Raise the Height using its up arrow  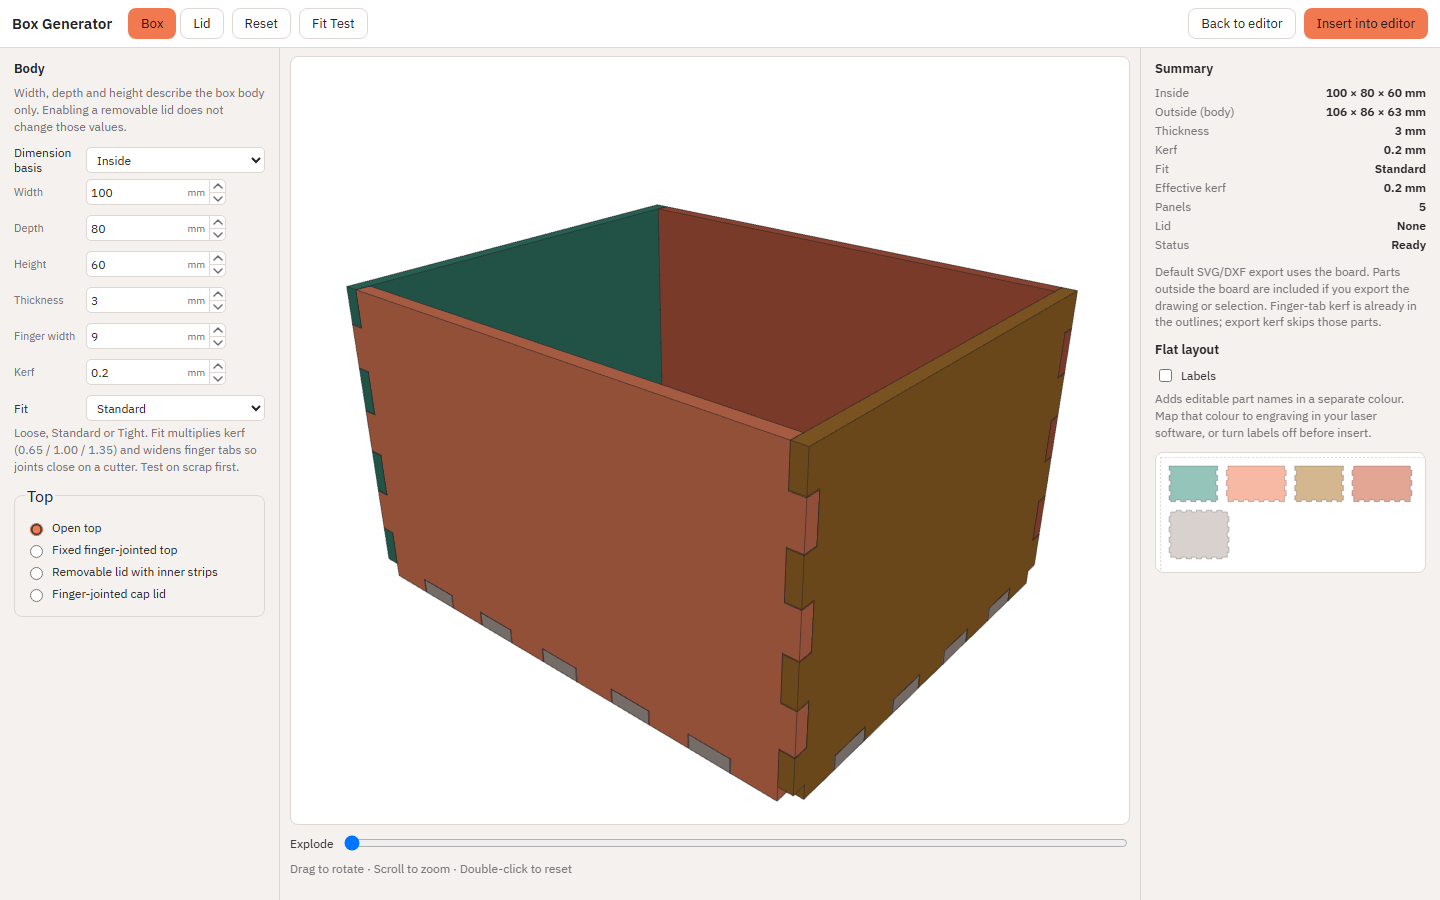point(218,258)
